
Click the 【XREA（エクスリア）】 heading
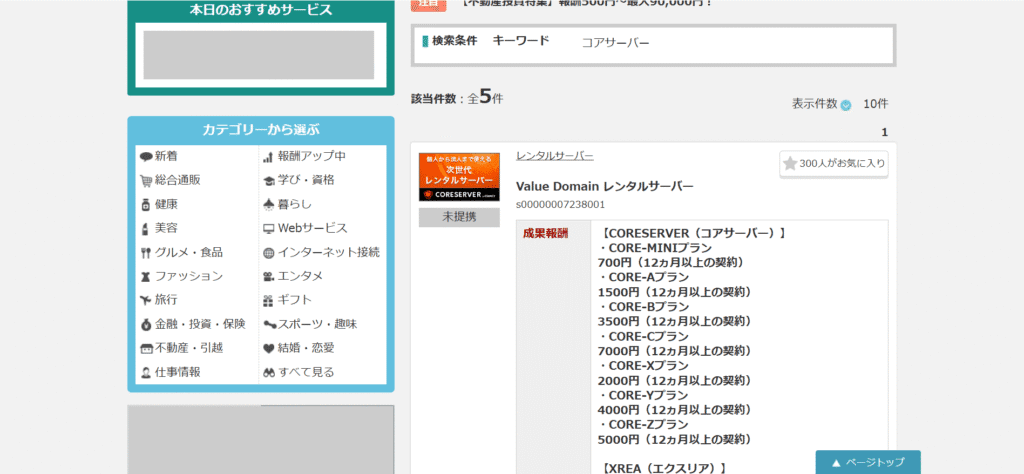(665, 468)
